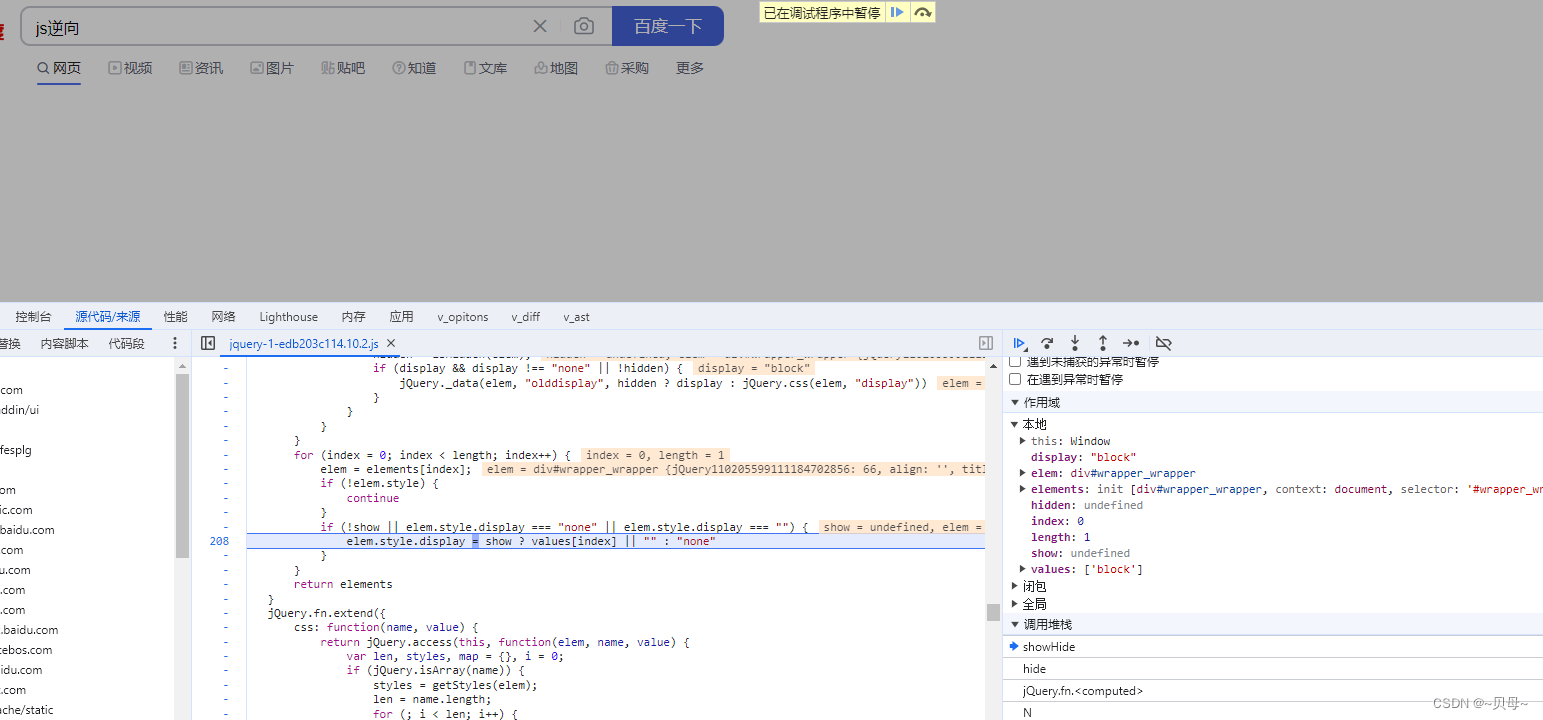Screen dimensions: 1543x720
Task: Open the 网络 network tab
Action: pos(224,316)
